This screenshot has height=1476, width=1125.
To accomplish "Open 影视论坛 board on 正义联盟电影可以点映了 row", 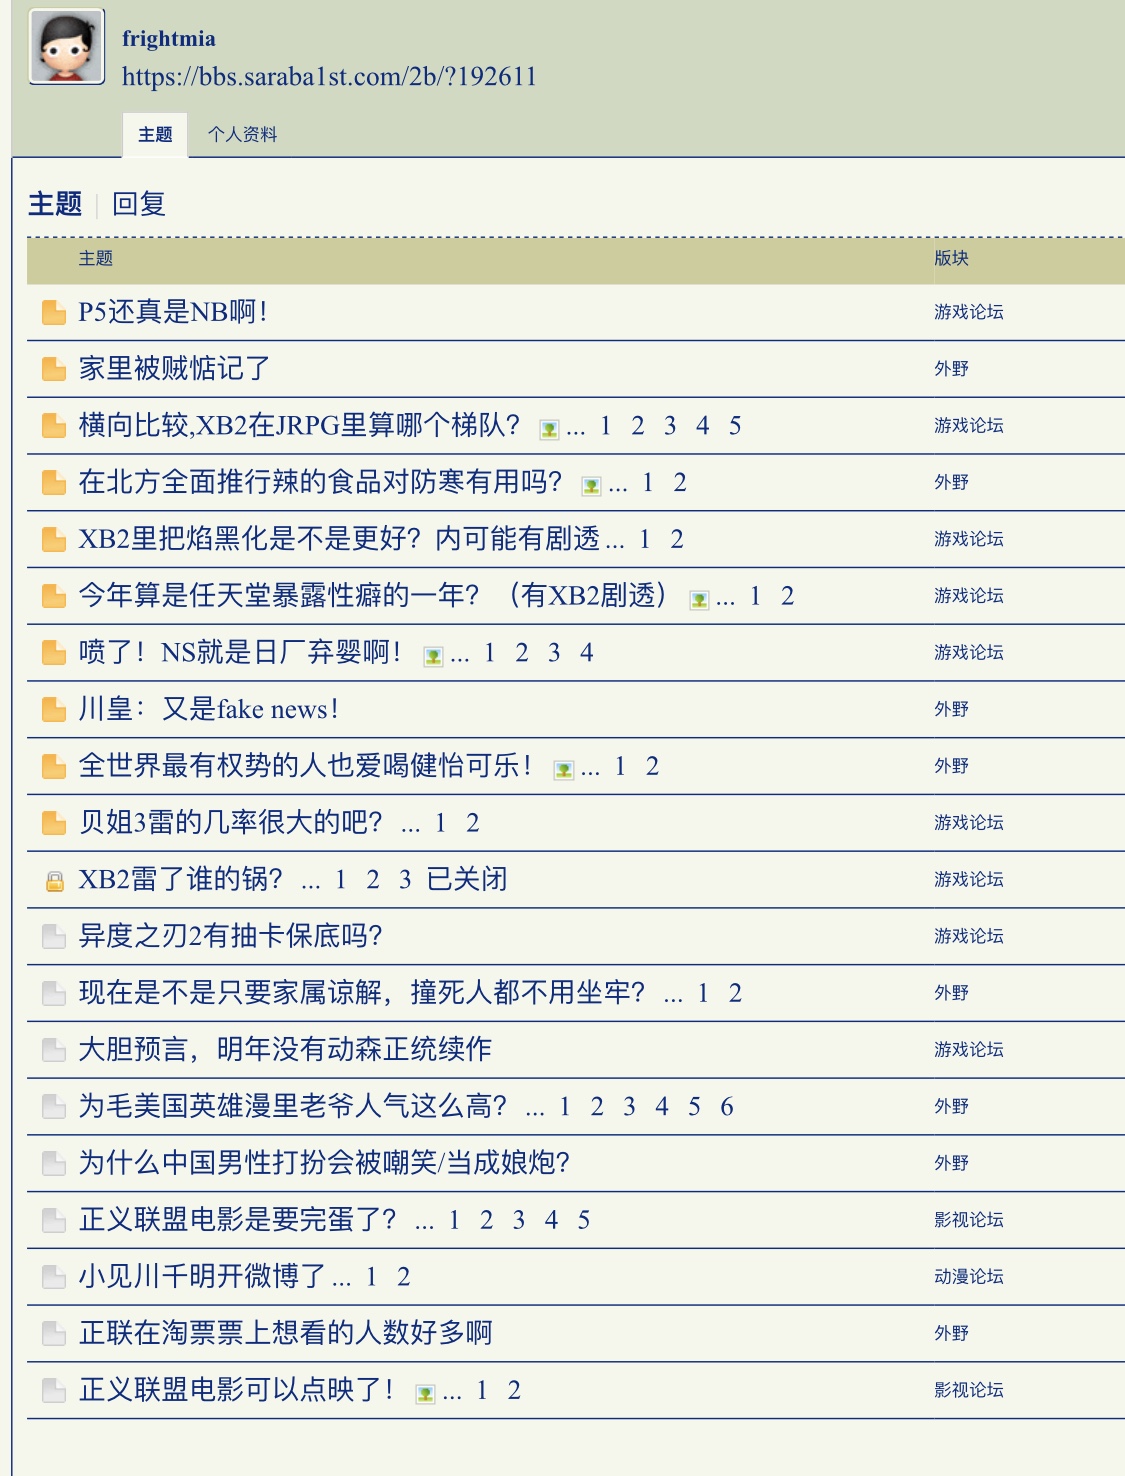I will 969,1390.
